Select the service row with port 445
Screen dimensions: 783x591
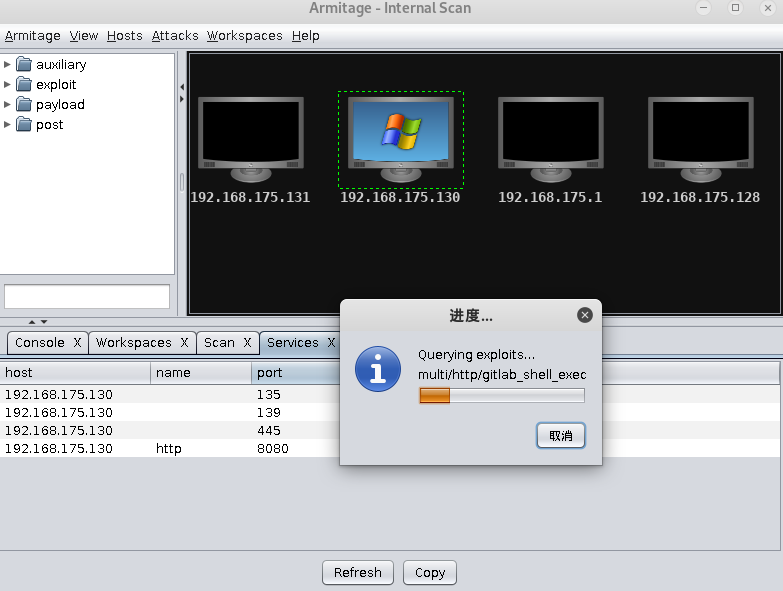coord(170,430)
